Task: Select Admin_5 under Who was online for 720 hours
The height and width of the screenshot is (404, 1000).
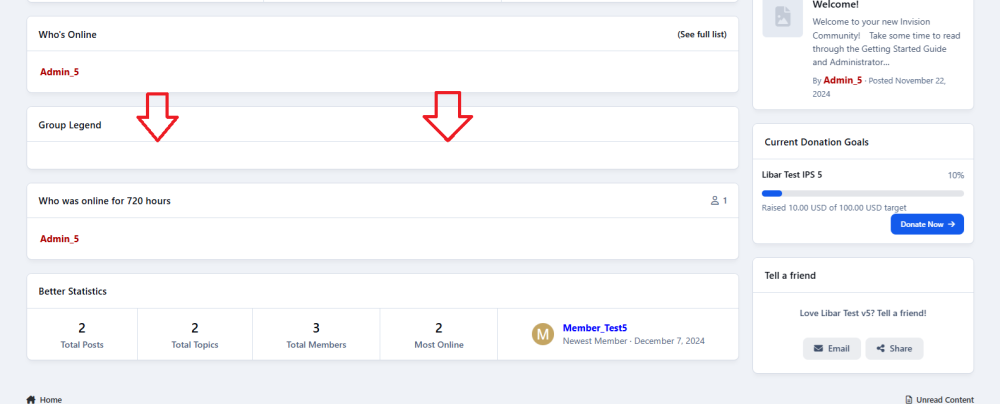Action: pos(59,239)
